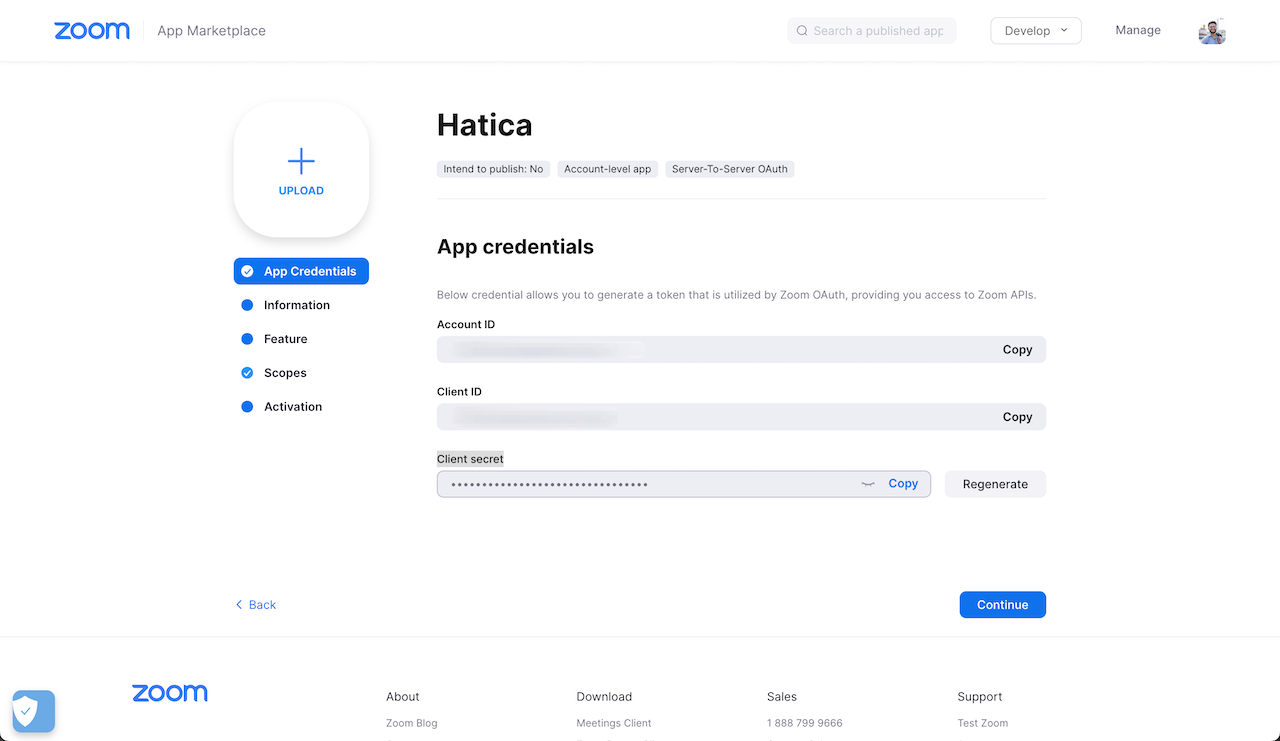Click the Continue button
The width and height of the screenshot is (1280, 741).
[1002, 605]
